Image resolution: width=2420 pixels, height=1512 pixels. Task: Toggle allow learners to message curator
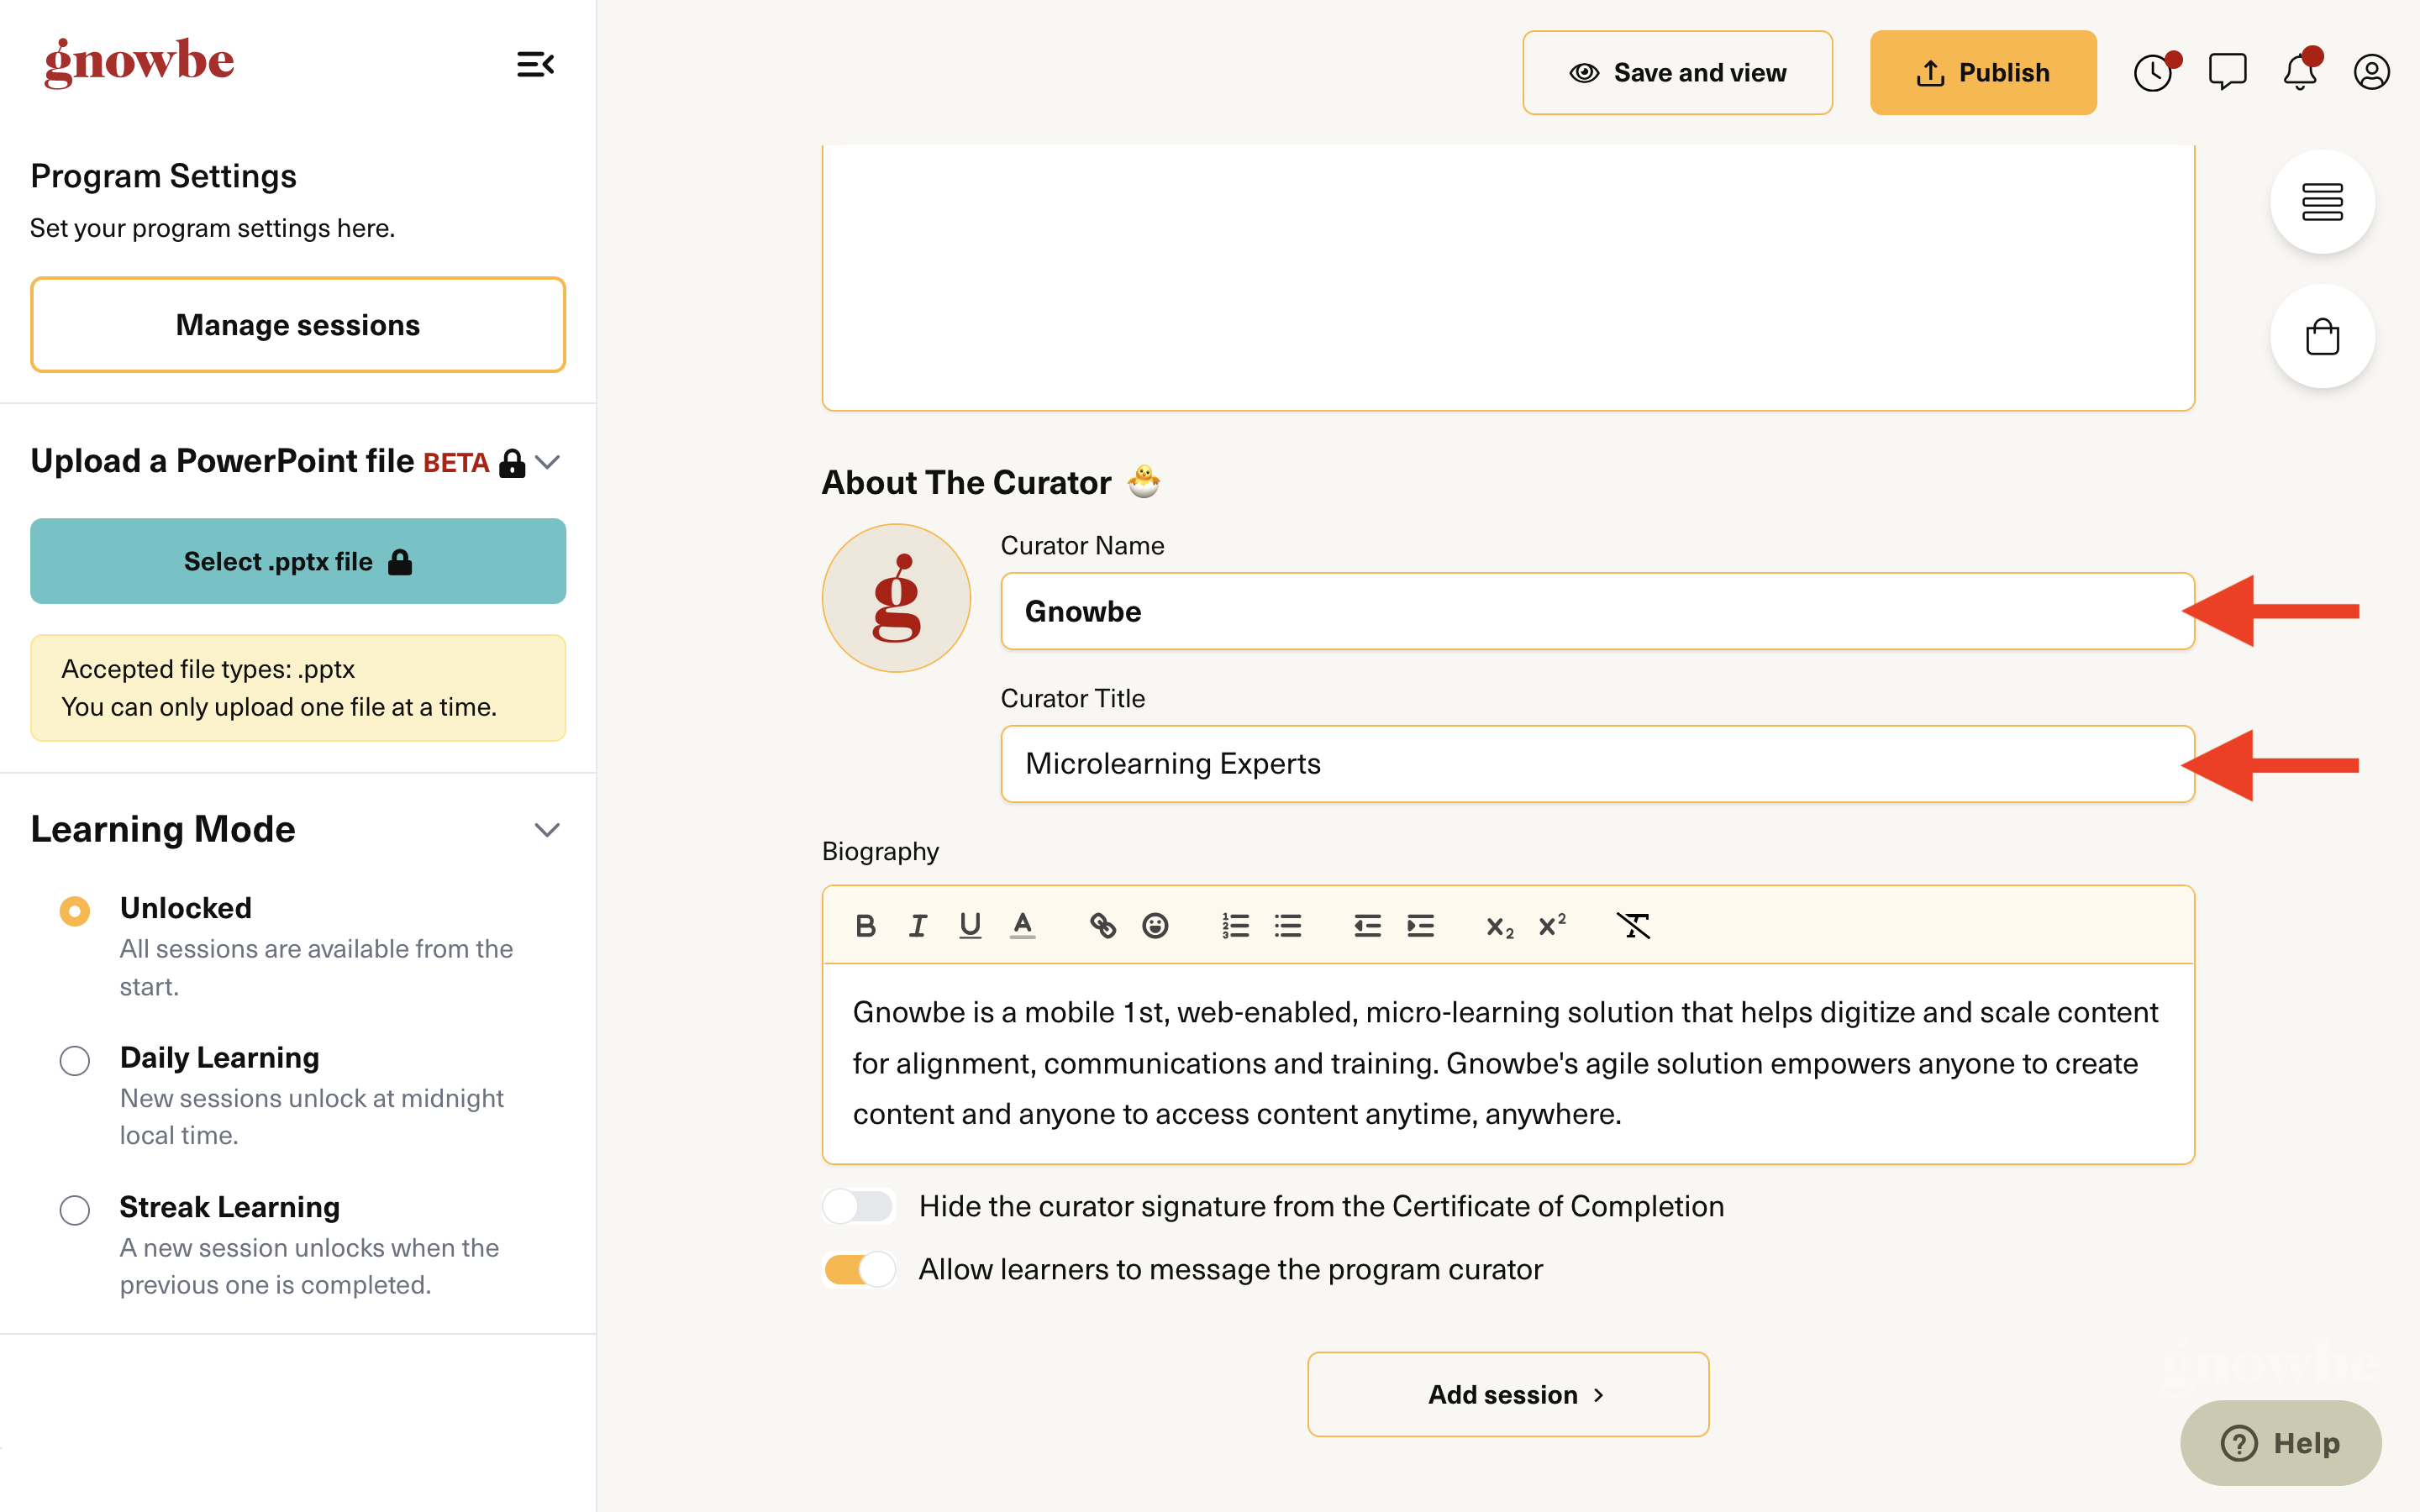pos(859,1269)
